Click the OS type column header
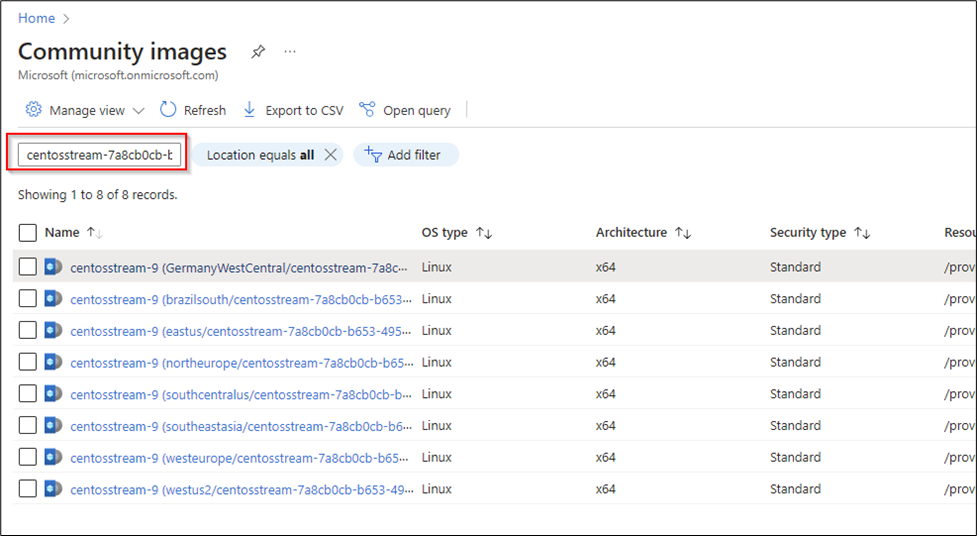 pos(444,232)
